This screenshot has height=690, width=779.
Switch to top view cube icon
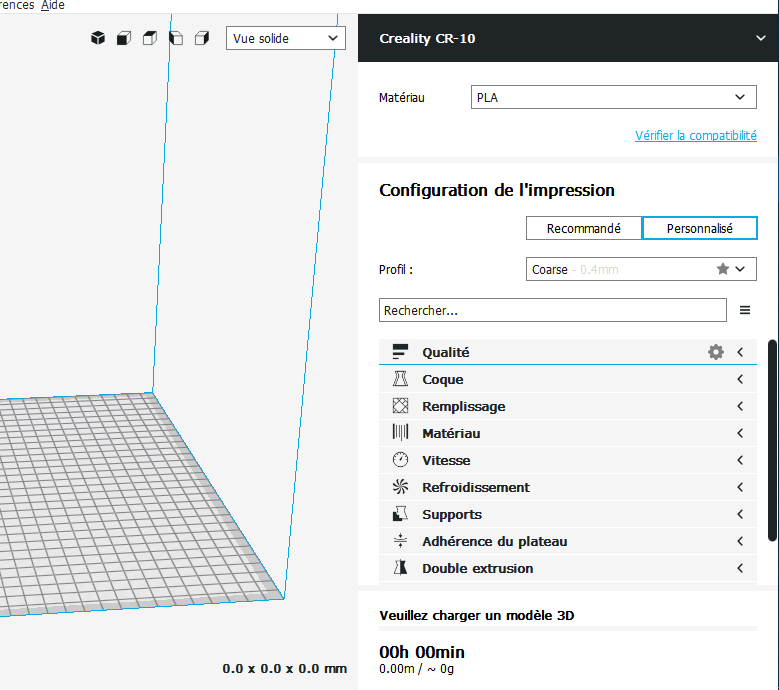click(150, 38)
